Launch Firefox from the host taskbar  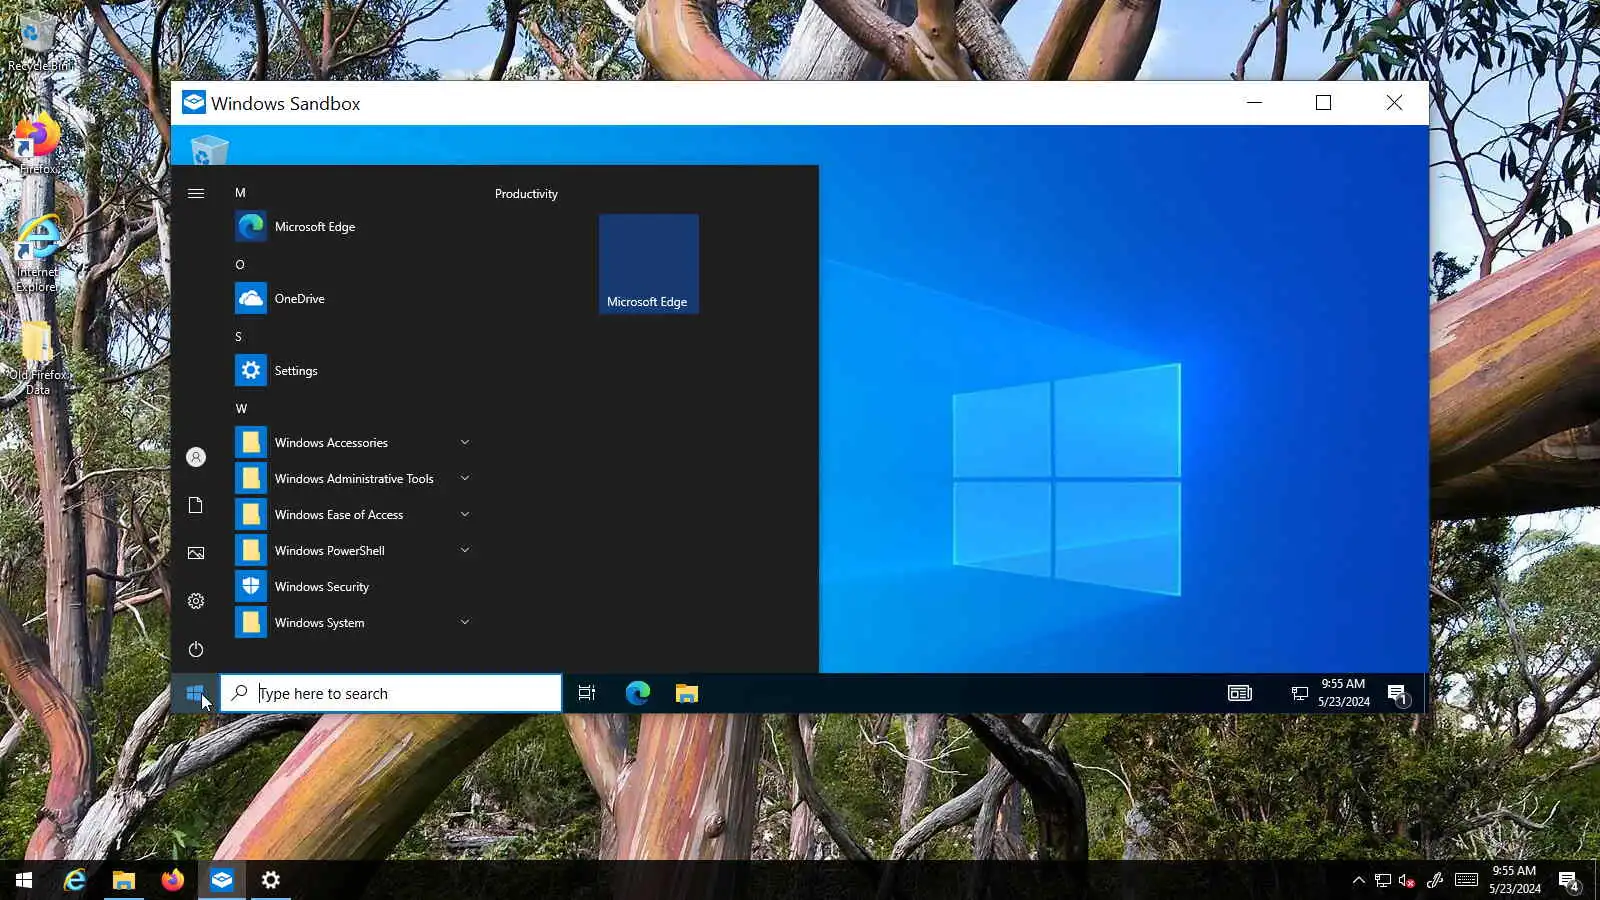pyautogui.click(x=173, y=880)
